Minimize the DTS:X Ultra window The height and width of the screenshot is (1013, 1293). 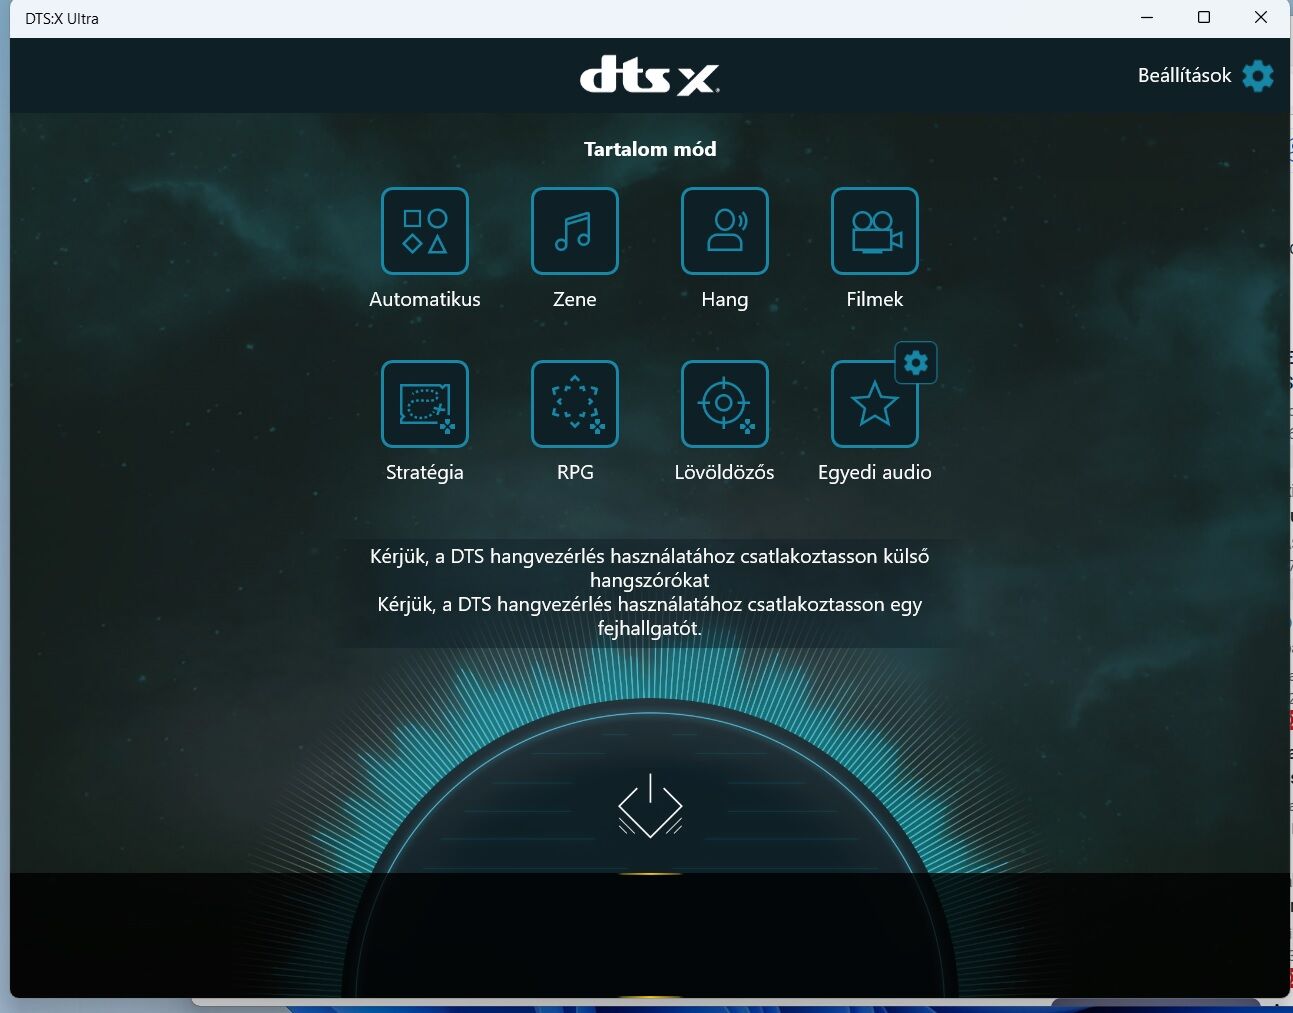(x=1147, y=18)
